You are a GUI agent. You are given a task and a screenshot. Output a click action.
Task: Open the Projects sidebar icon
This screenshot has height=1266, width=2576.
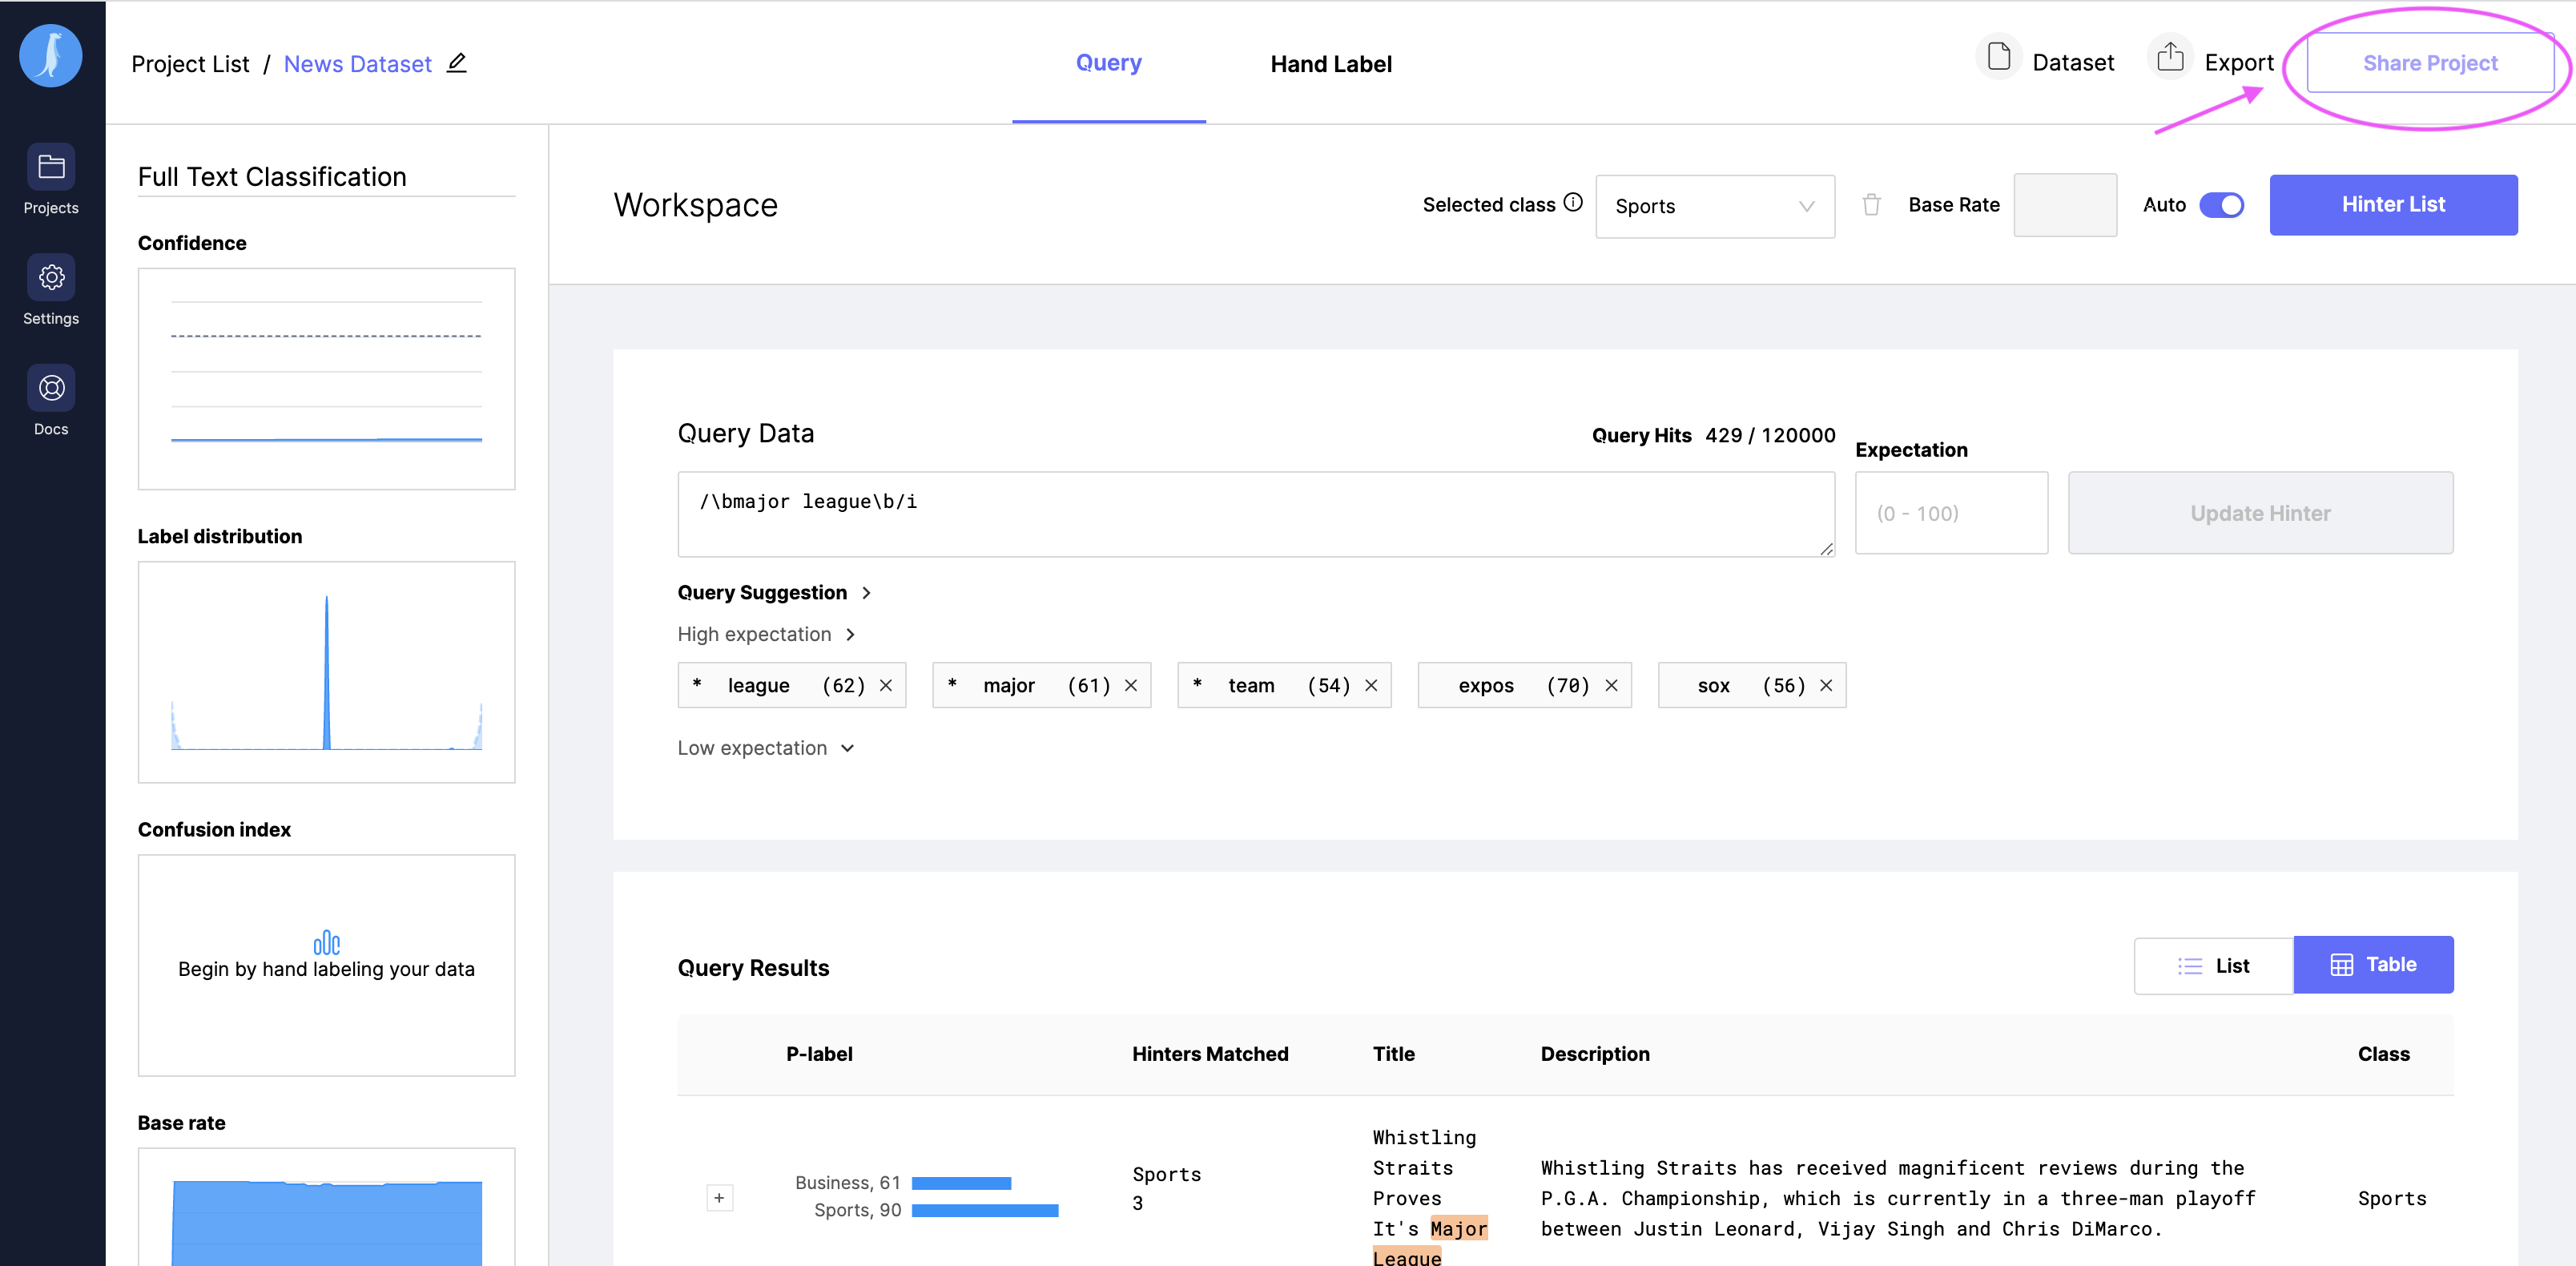[51, 167]
